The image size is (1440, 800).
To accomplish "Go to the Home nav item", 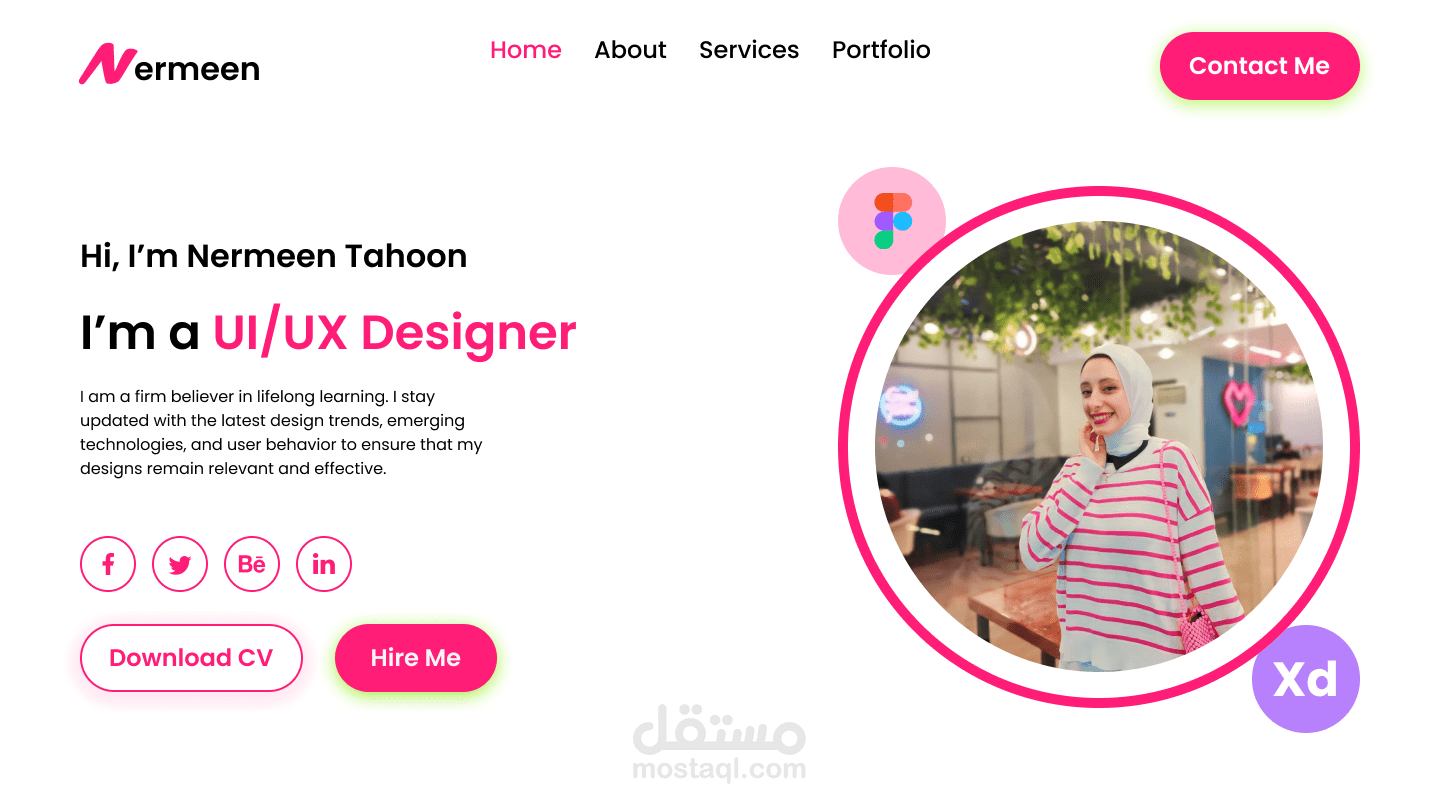I will [x=526, y=50].
